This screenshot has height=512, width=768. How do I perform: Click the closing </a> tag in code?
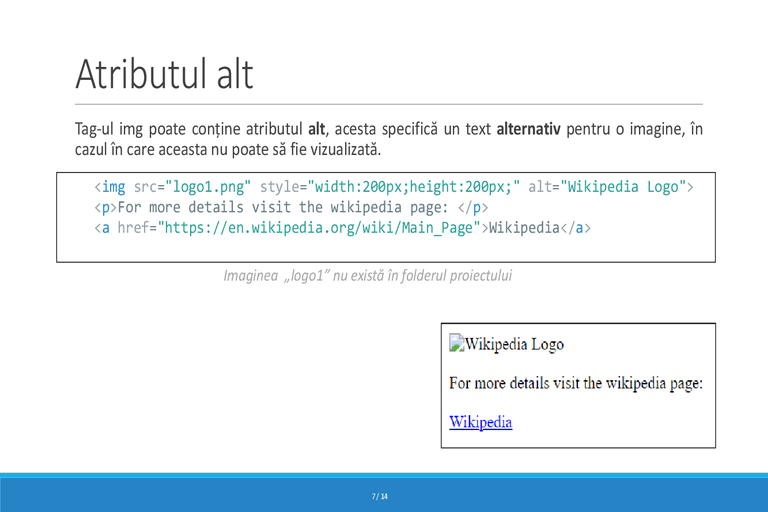pos(576,228)
